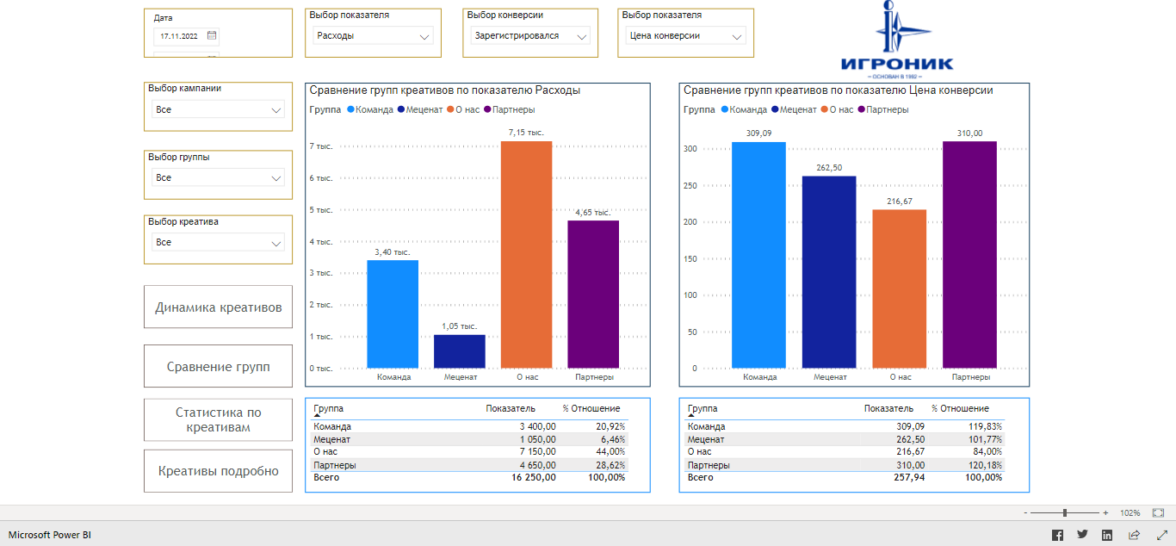This screenshot has height=546, width=1176.
Task: Enter full screen mode with diagonal arrows icon
Action: 1161,535
